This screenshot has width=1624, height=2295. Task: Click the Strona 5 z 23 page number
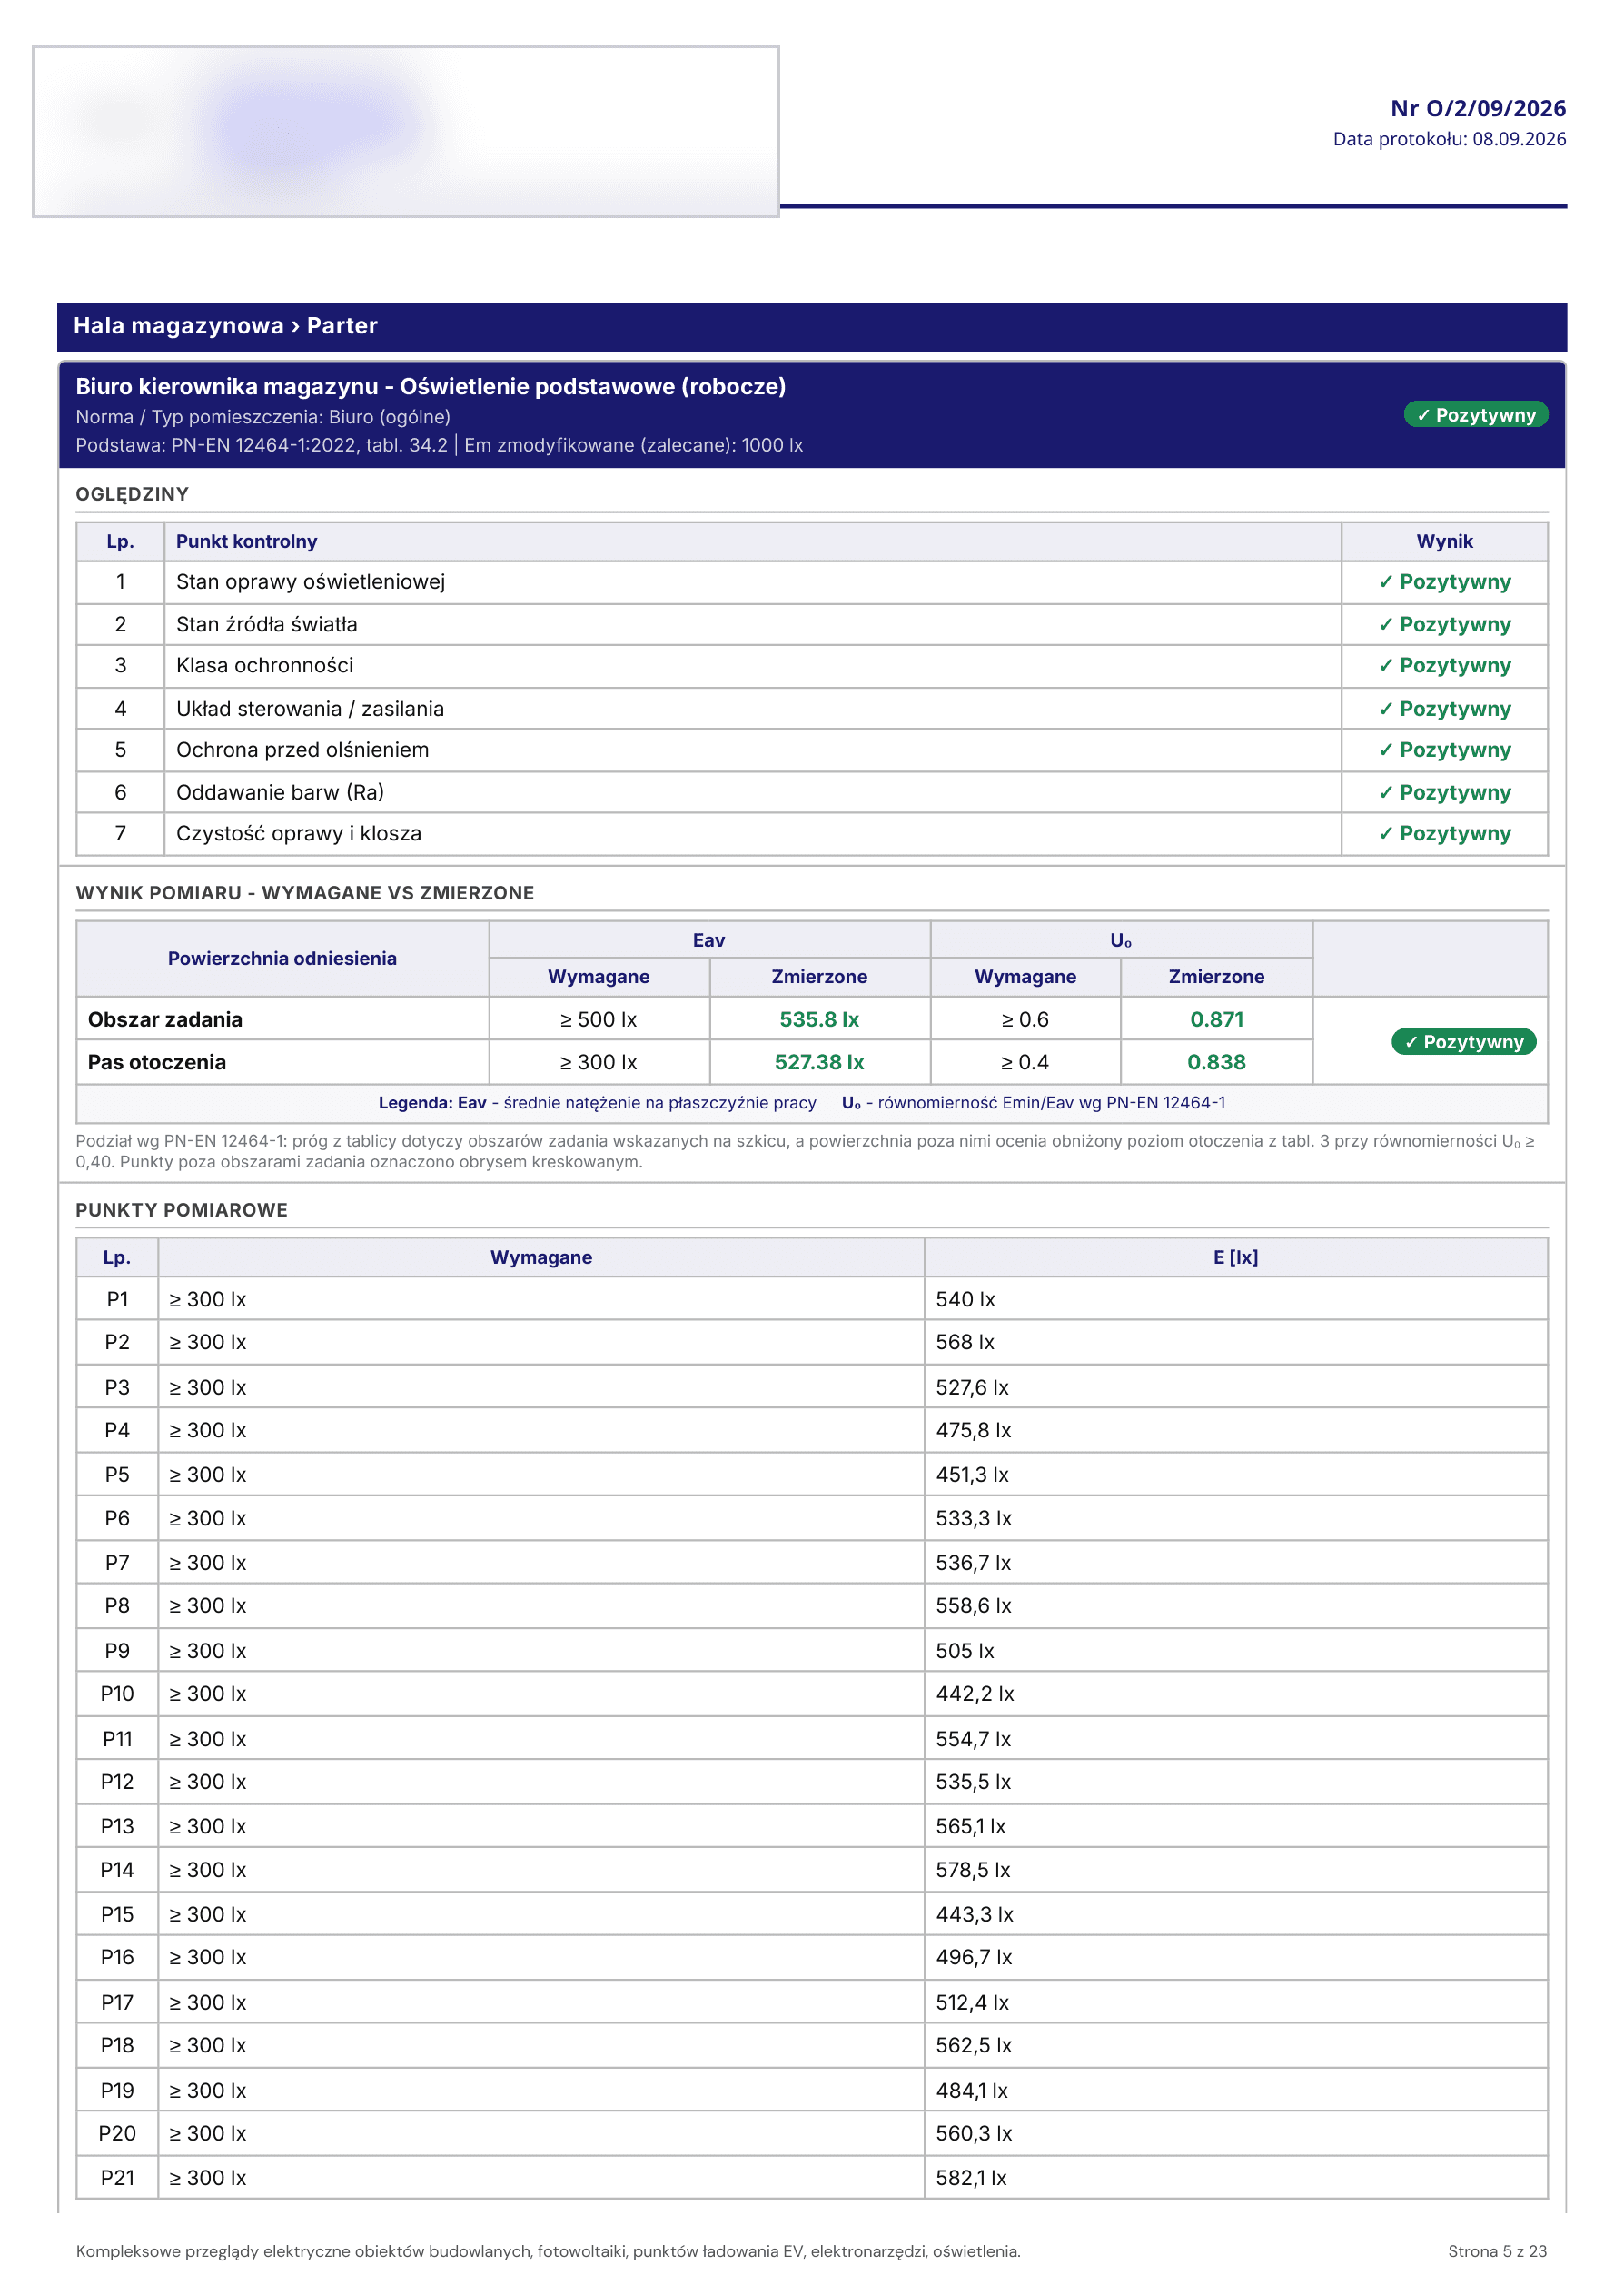click(1497, 2251)
